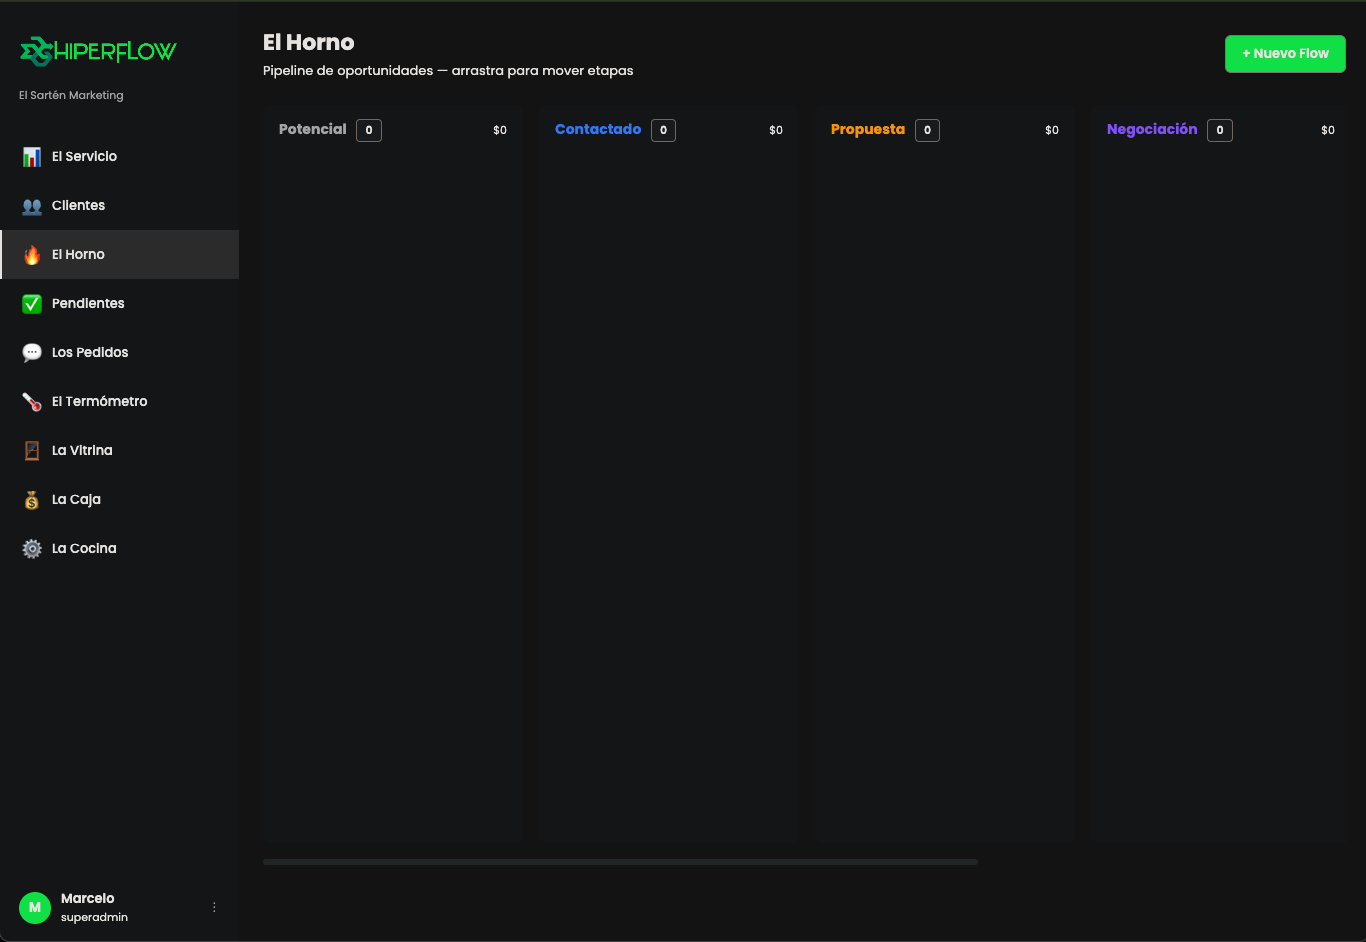This screenshot has width=1366, height=942.
Task: Click the money bag icon for La Caja
Action: point(32,500)
